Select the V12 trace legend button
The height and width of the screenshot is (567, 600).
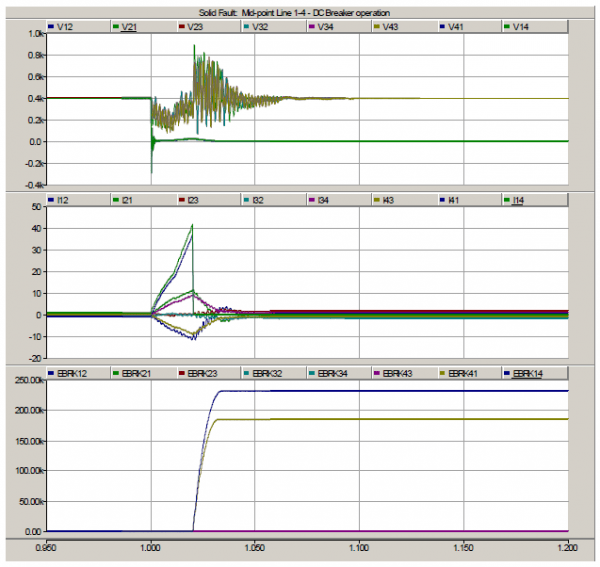point(78,27)
